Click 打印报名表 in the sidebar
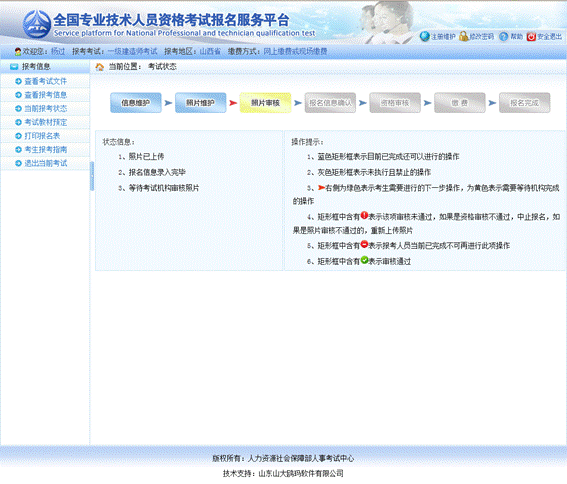Image resolution: width=567 pixels, height=484 pixels. point(42,136)
